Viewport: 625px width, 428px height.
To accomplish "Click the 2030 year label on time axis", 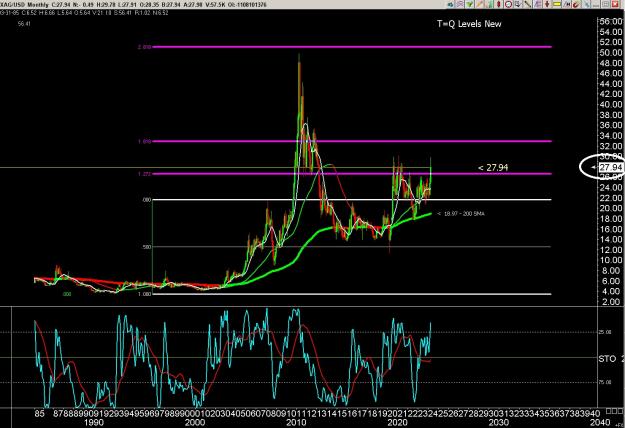I will point(499,422).
